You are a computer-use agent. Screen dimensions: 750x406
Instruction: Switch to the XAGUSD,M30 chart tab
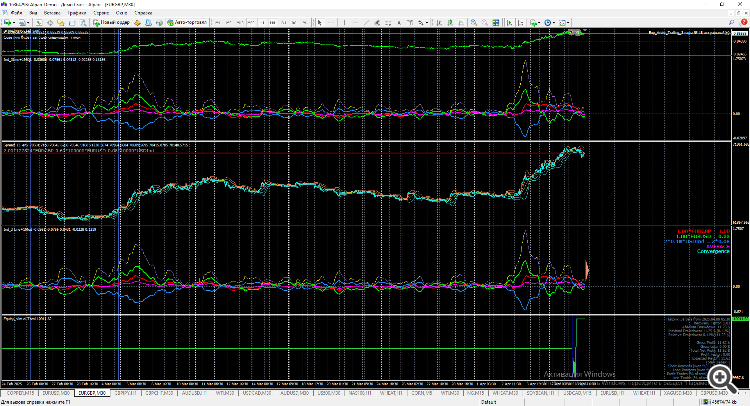678,393
